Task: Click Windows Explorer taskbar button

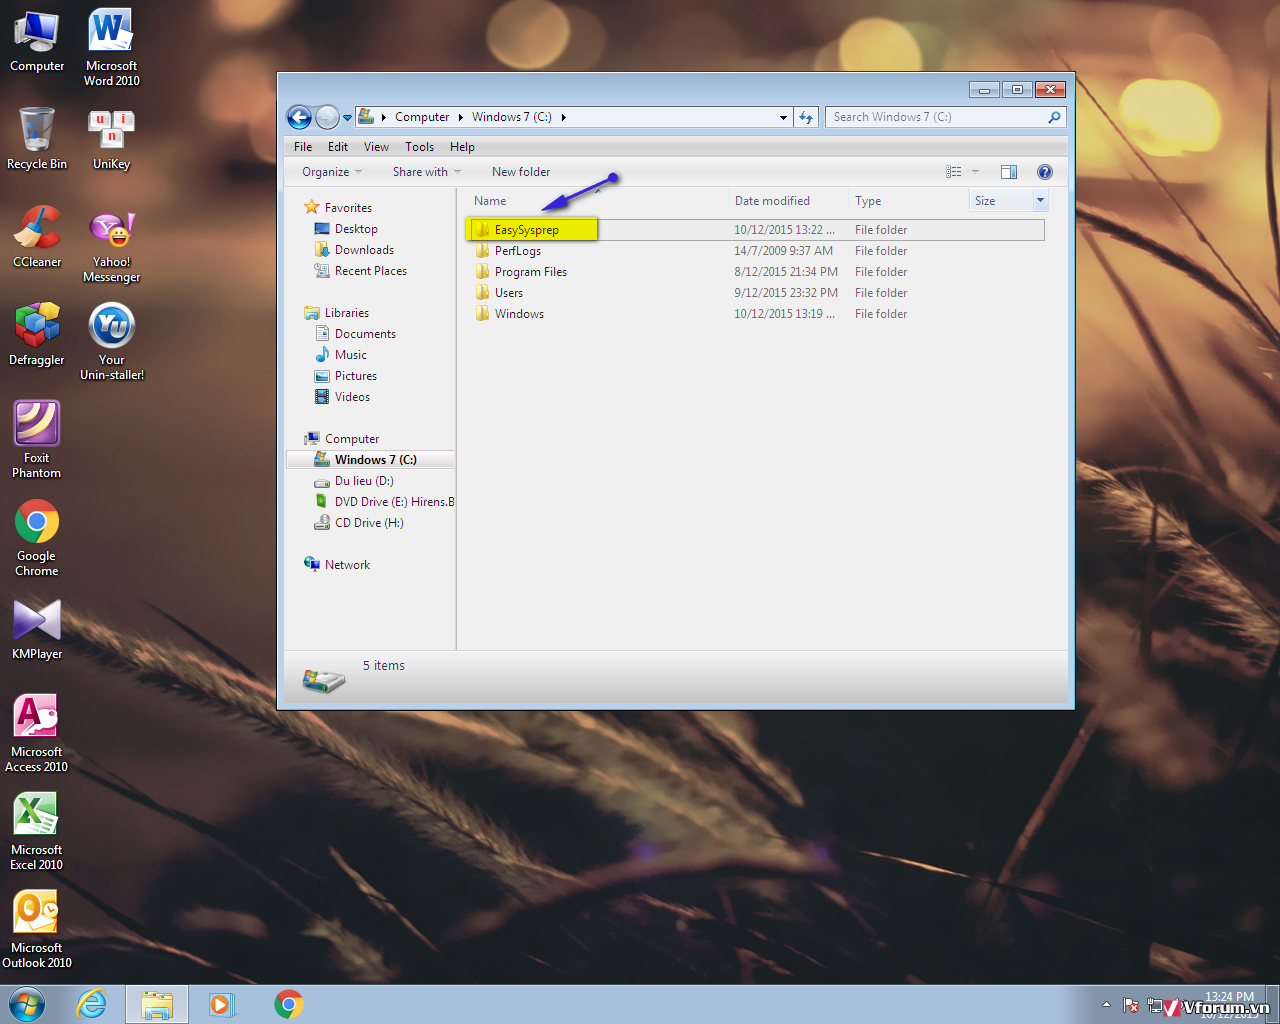Action: point(156,1004)
